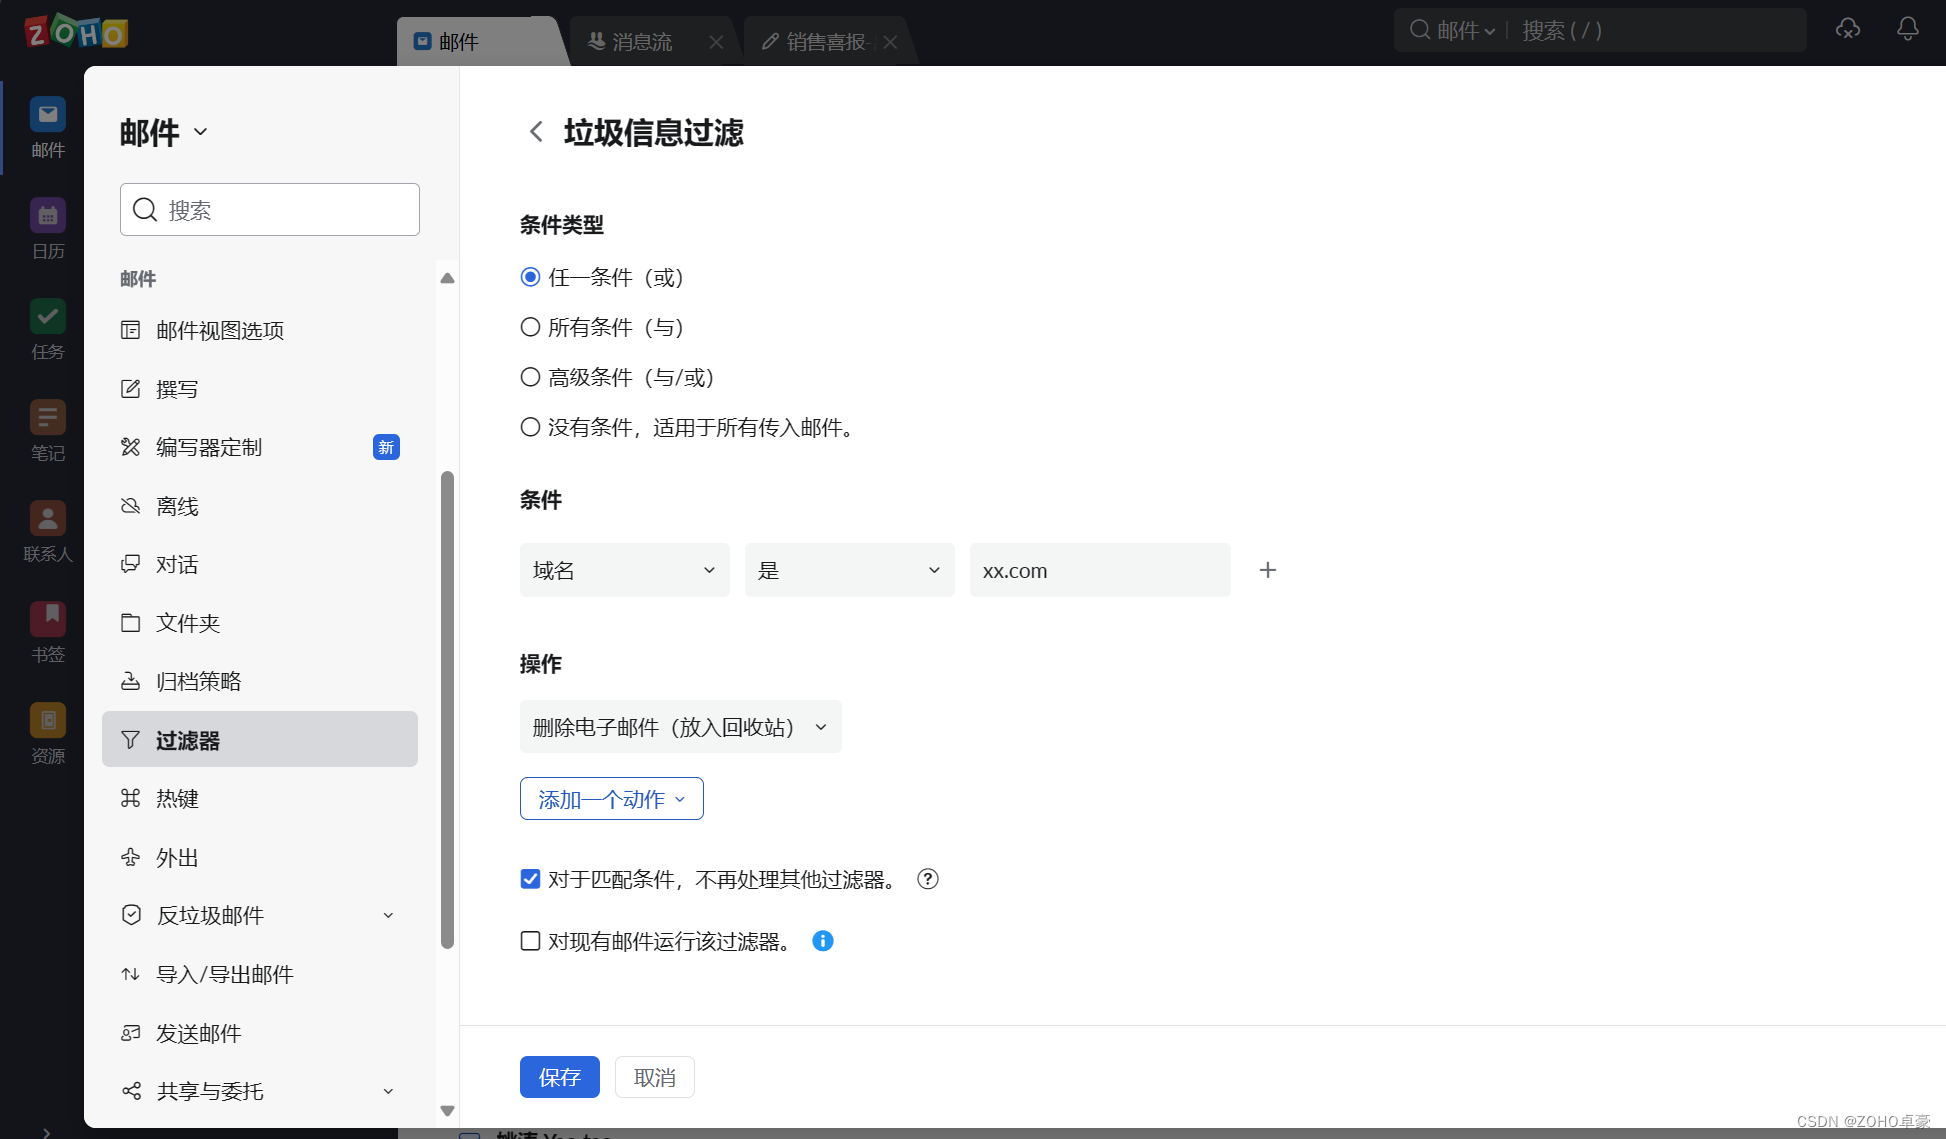Open the Contacts (联系人) app icon
This screenshot has width=1946, height=1139.
pyautogui.click(x=47, y=520)
